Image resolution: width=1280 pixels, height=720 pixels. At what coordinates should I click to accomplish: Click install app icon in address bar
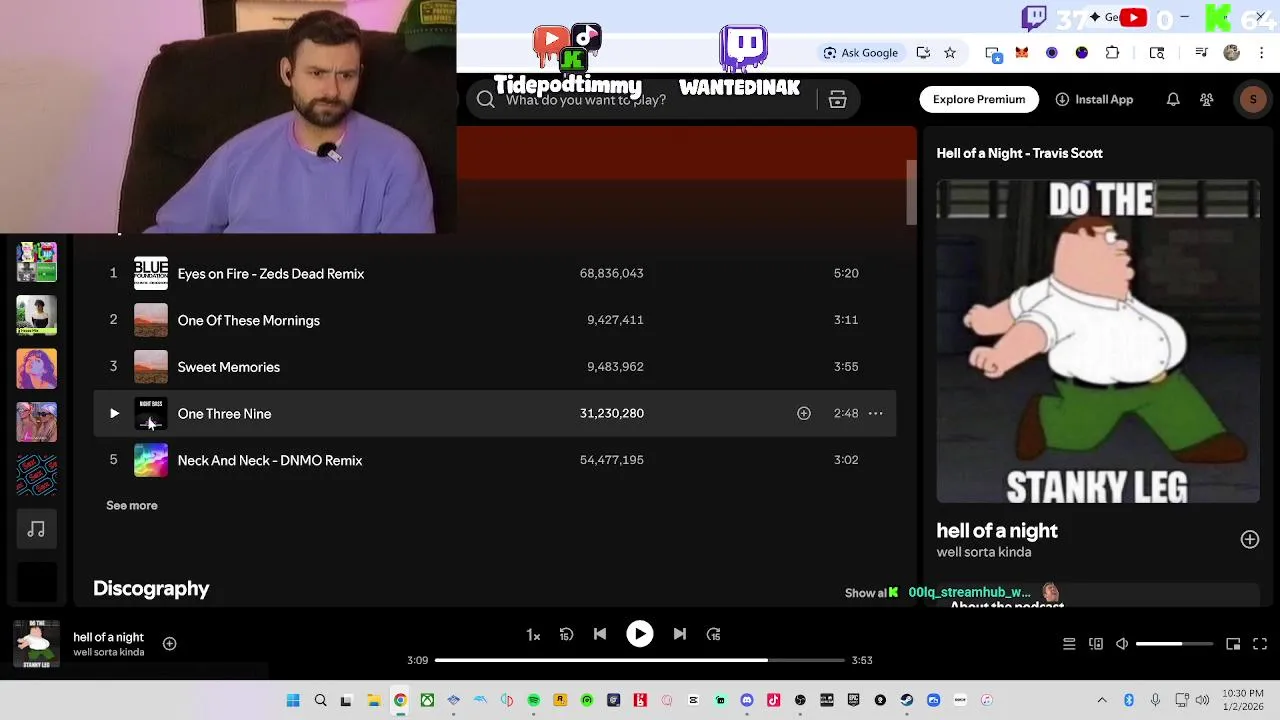[x=923, y=53]
